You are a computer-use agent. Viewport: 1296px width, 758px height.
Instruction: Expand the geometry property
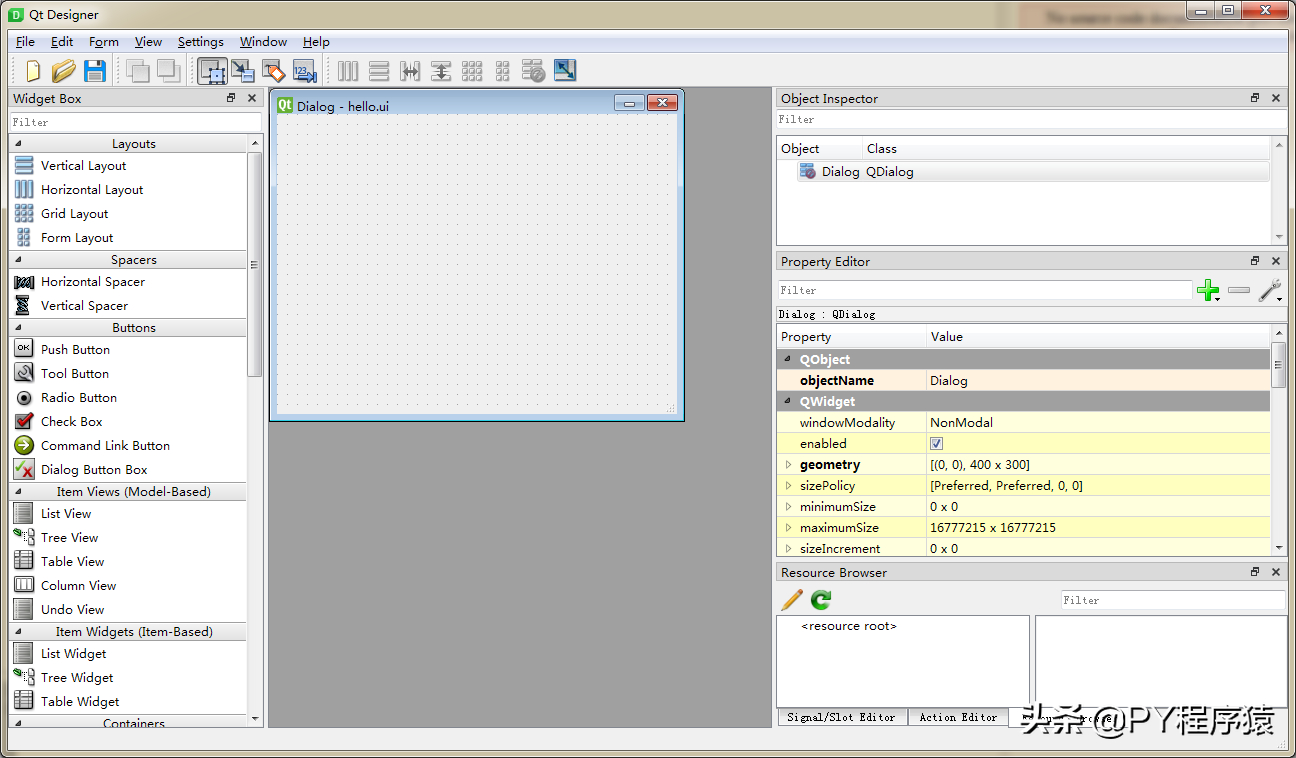coord(788,464)
